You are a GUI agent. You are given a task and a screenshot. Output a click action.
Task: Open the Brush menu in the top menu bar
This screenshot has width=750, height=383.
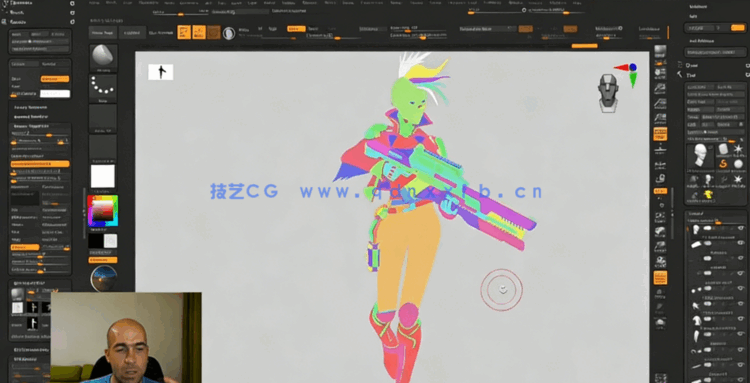point(110,2)
